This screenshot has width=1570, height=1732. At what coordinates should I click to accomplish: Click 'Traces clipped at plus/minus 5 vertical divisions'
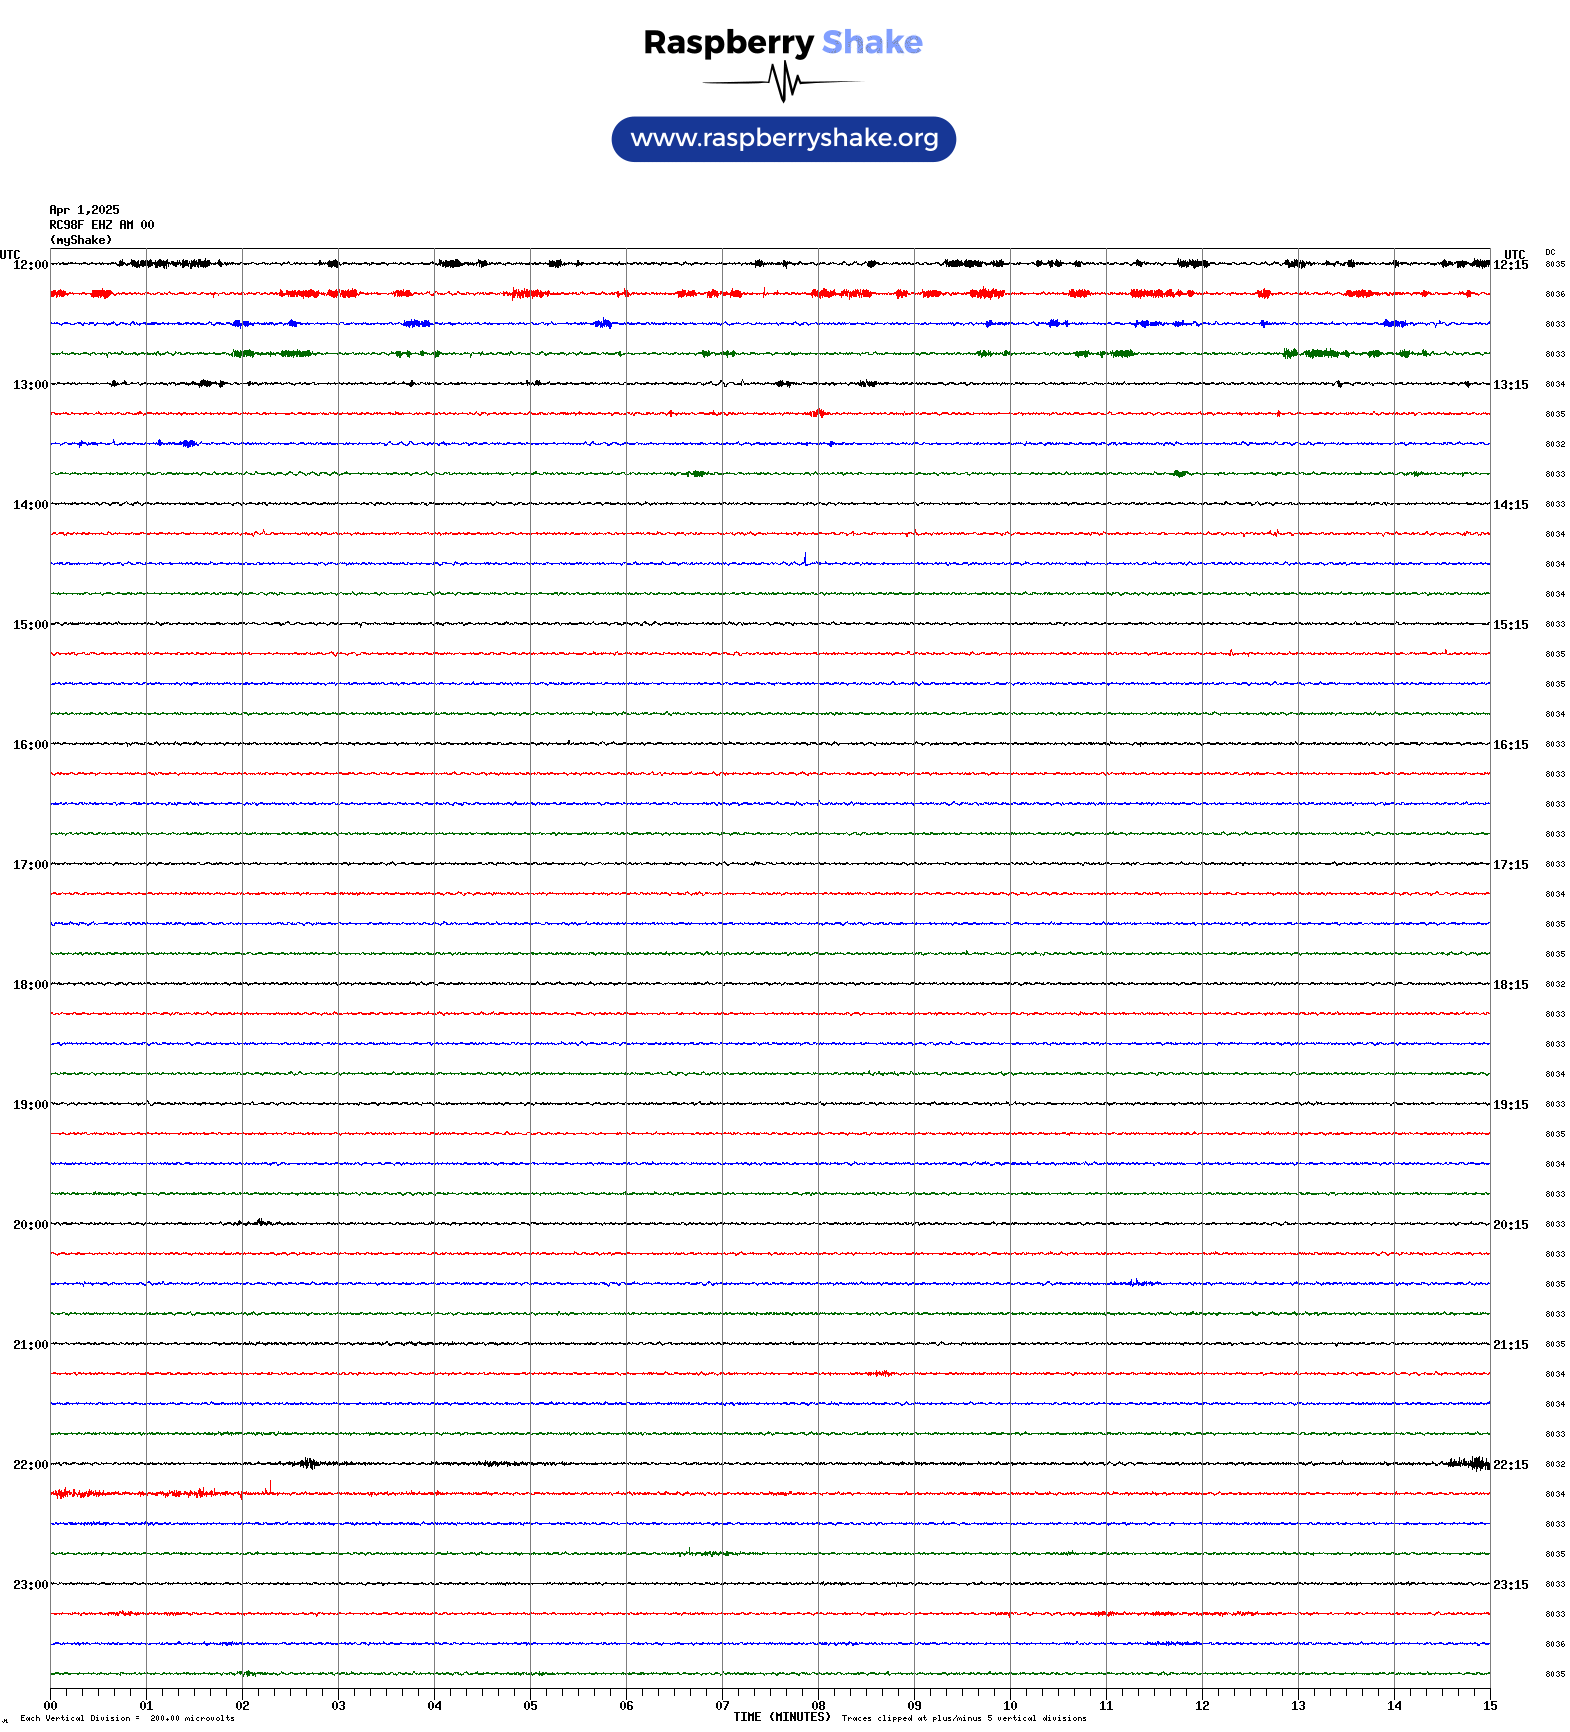pos(964,1718)
